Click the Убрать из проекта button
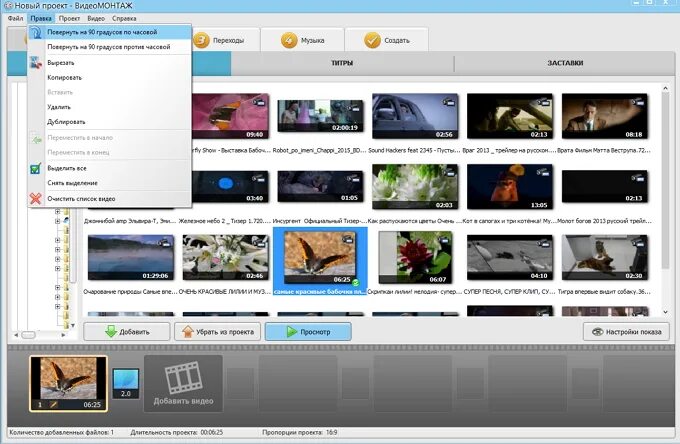 tap(217, 332)
